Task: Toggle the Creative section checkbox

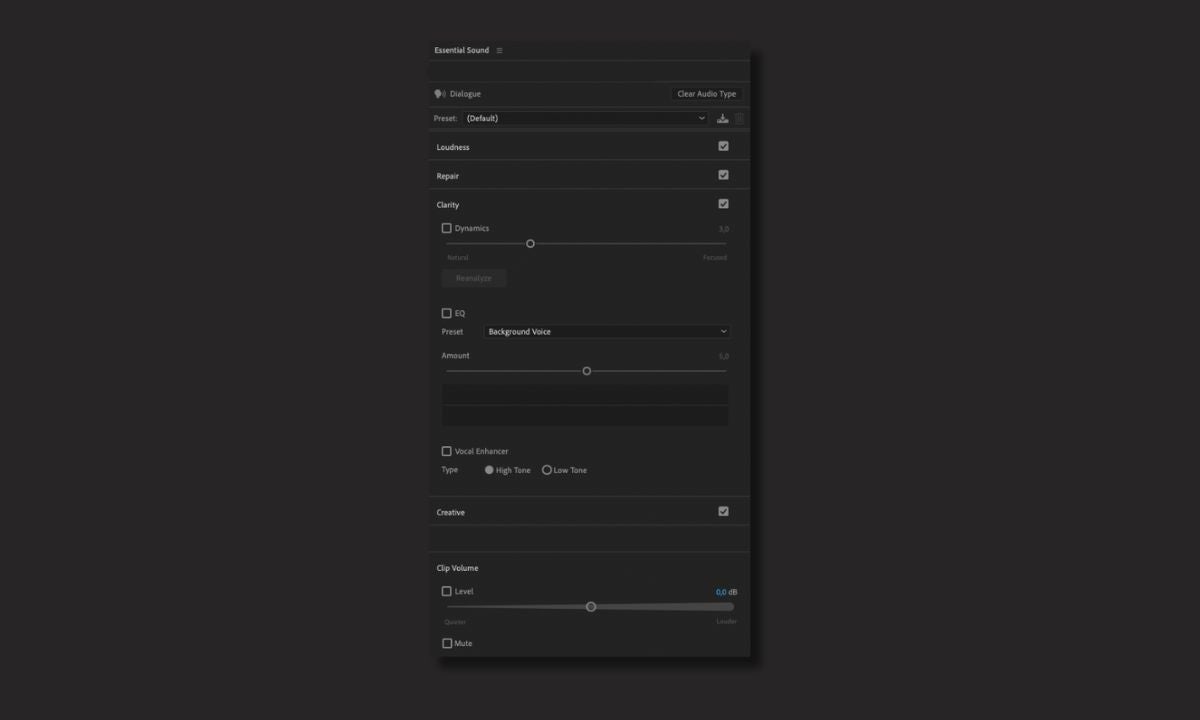Action: 723,511
